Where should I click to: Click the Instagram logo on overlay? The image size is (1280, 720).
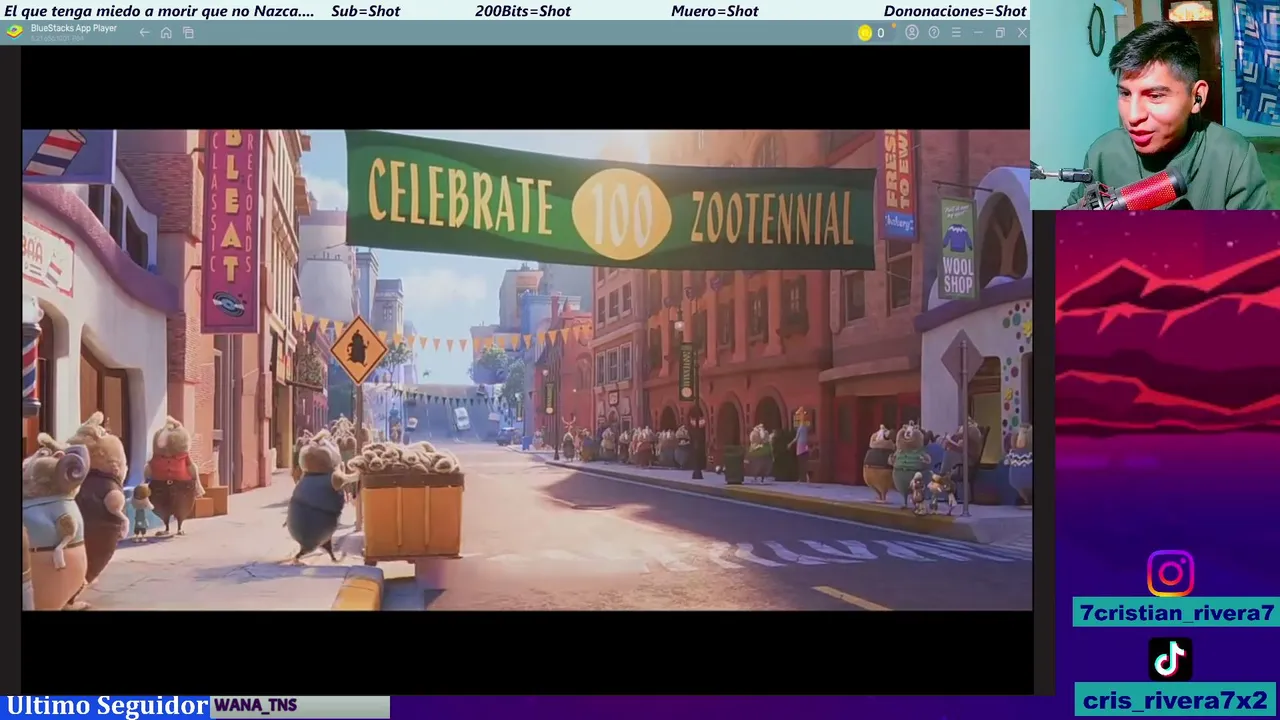click(x=1170, y=574)
